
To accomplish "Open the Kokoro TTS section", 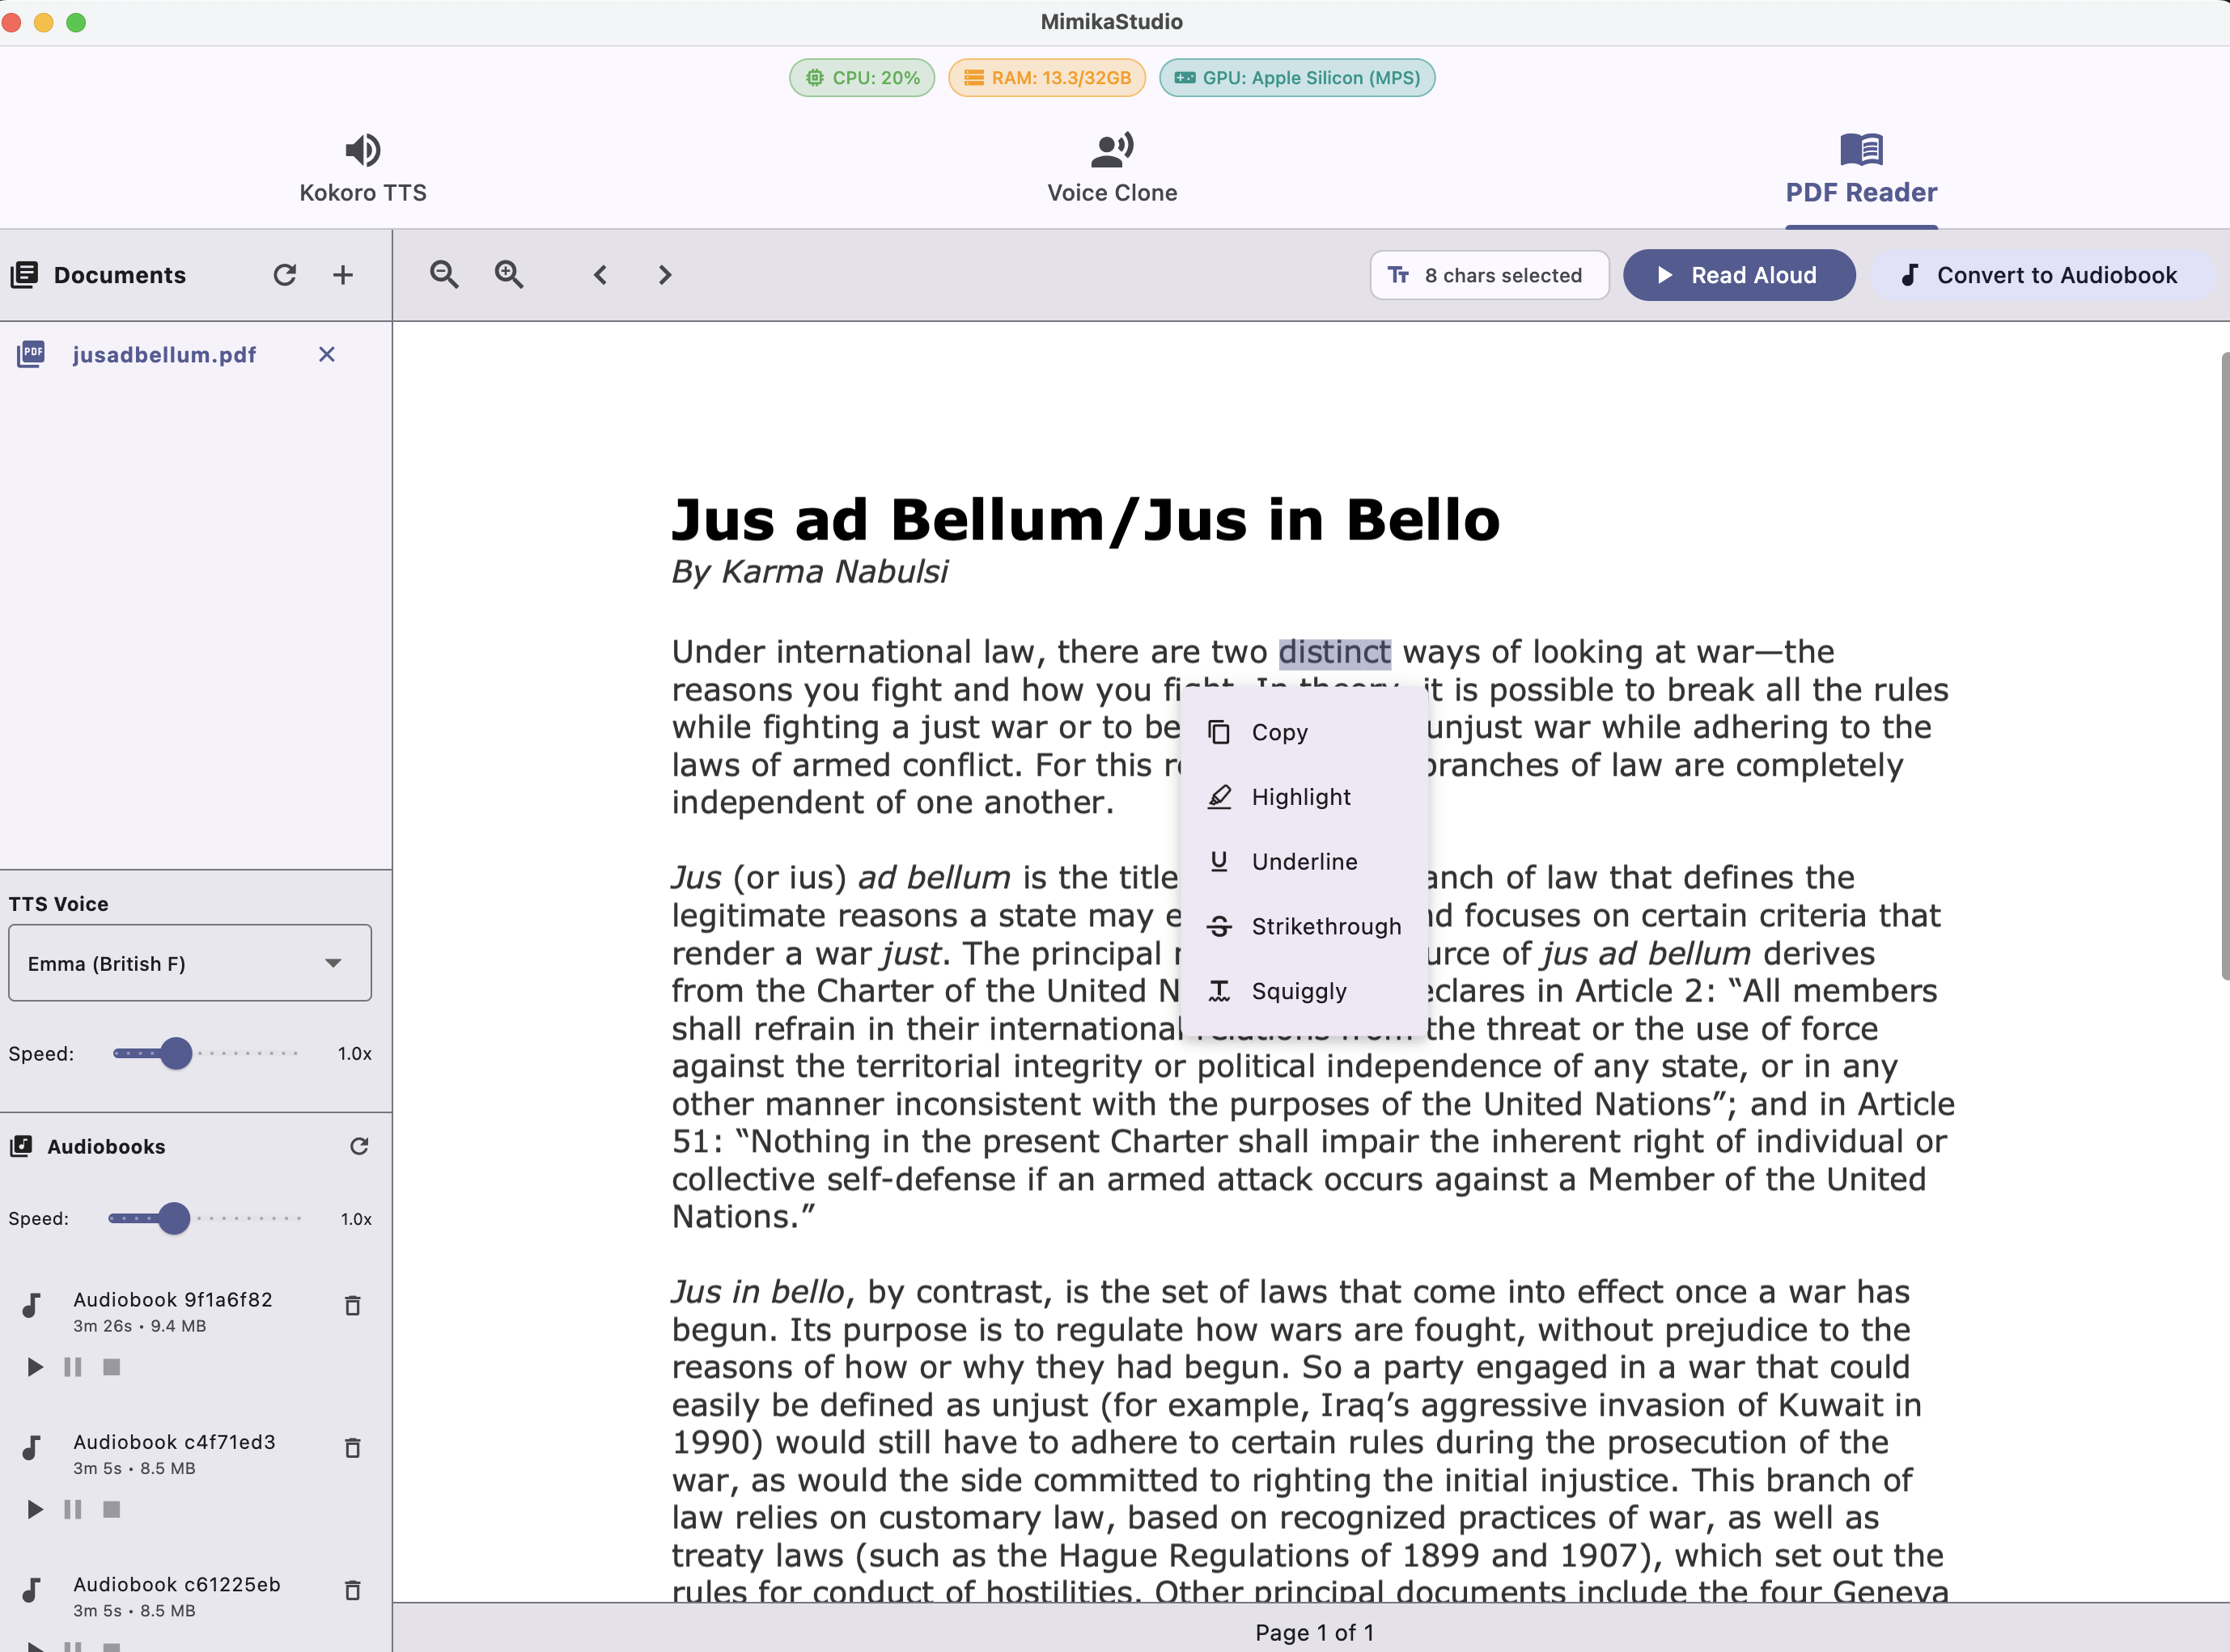I will [x=363, y=168].
